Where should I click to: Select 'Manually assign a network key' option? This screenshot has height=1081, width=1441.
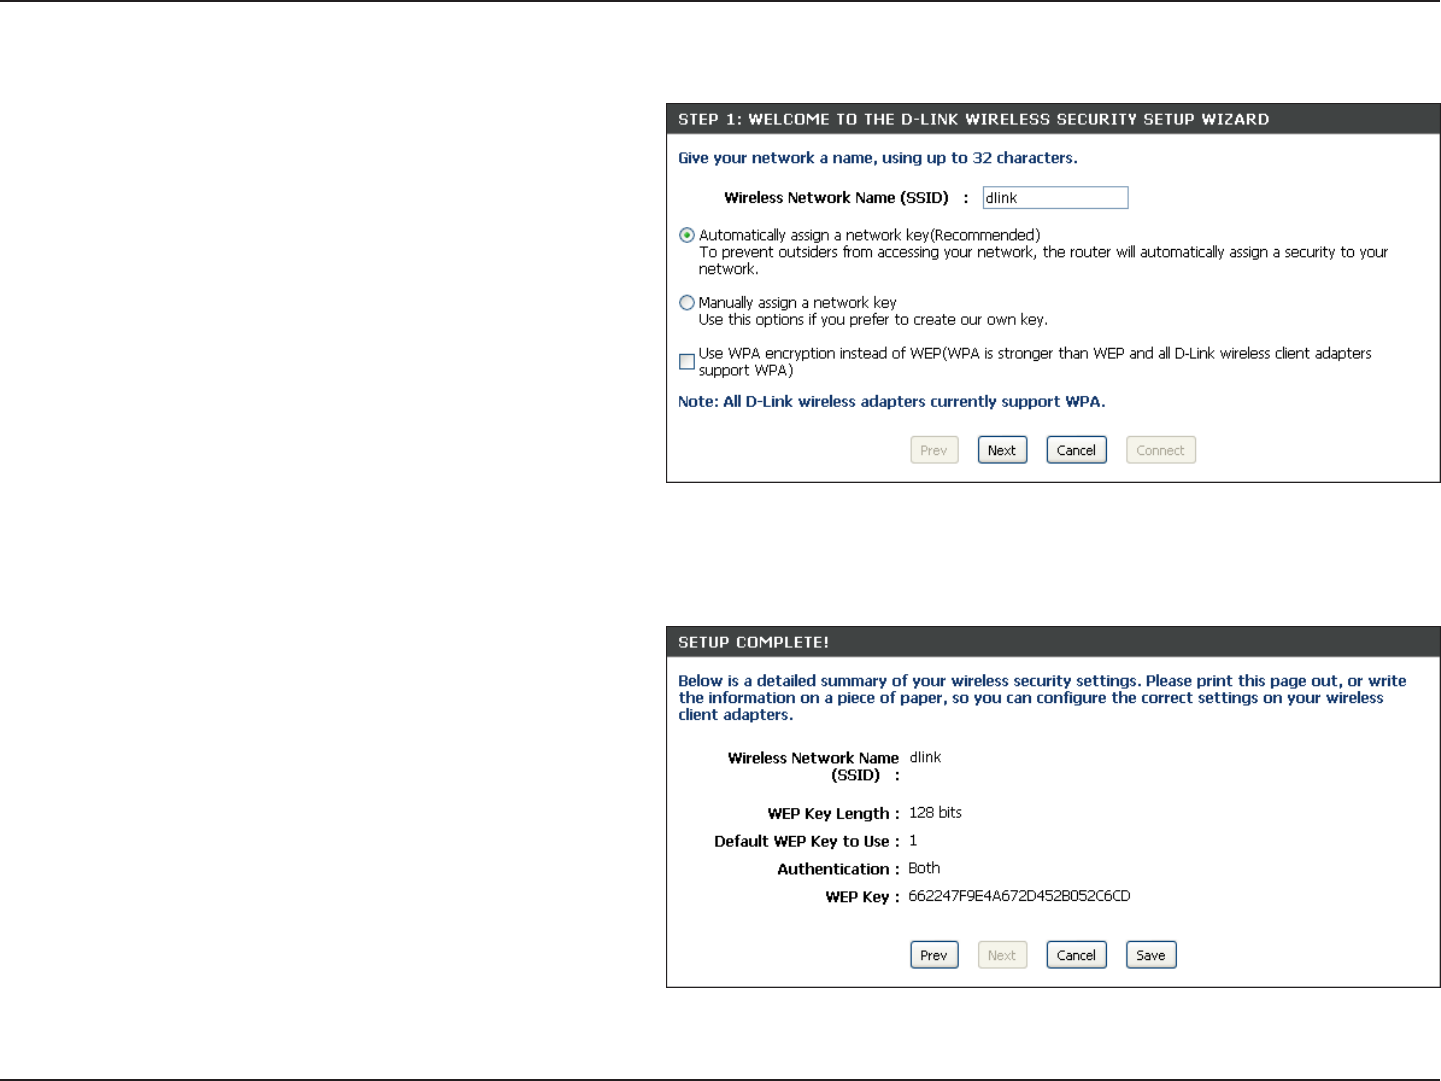click(687, 302)
